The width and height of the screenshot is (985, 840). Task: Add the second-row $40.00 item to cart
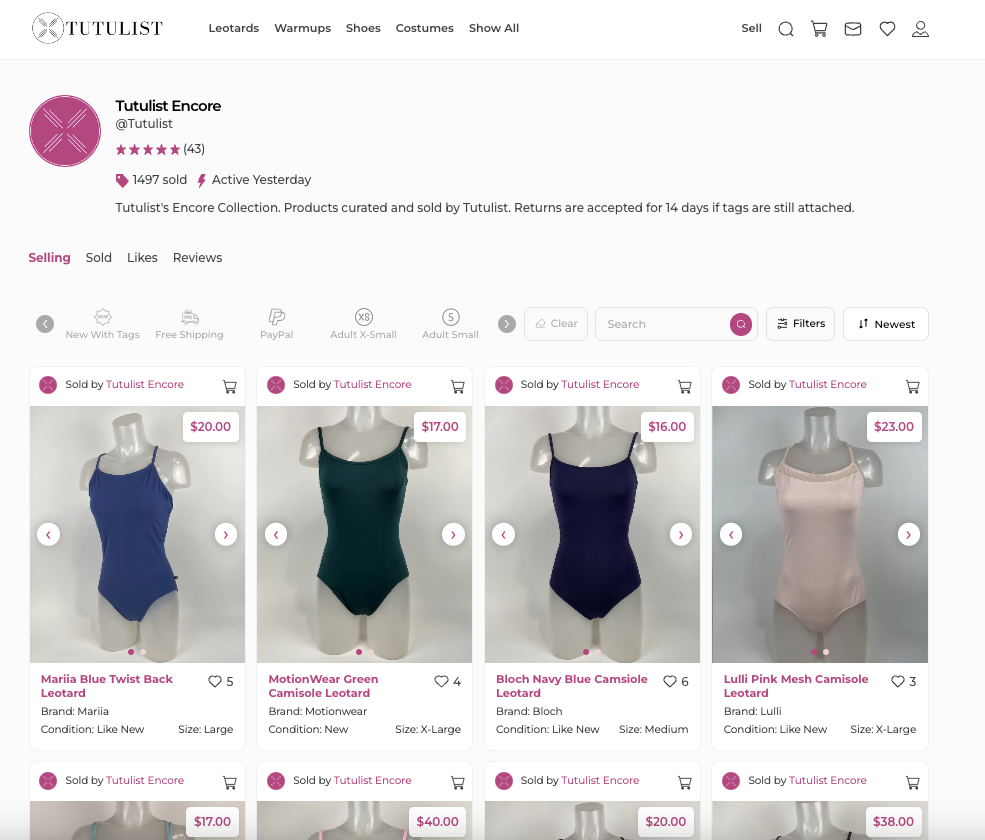pos(457,782)
